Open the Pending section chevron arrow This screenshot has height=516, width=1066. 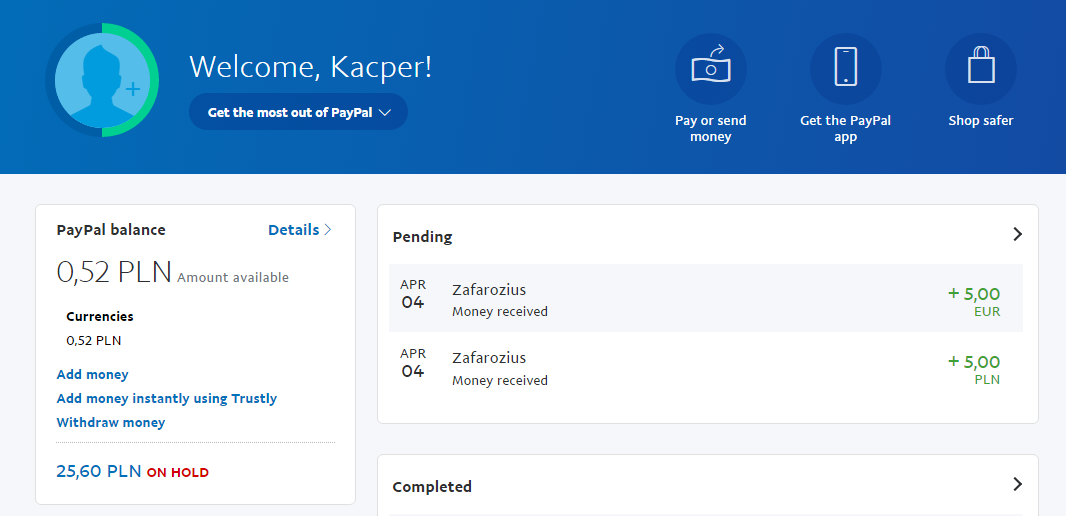1018,235
